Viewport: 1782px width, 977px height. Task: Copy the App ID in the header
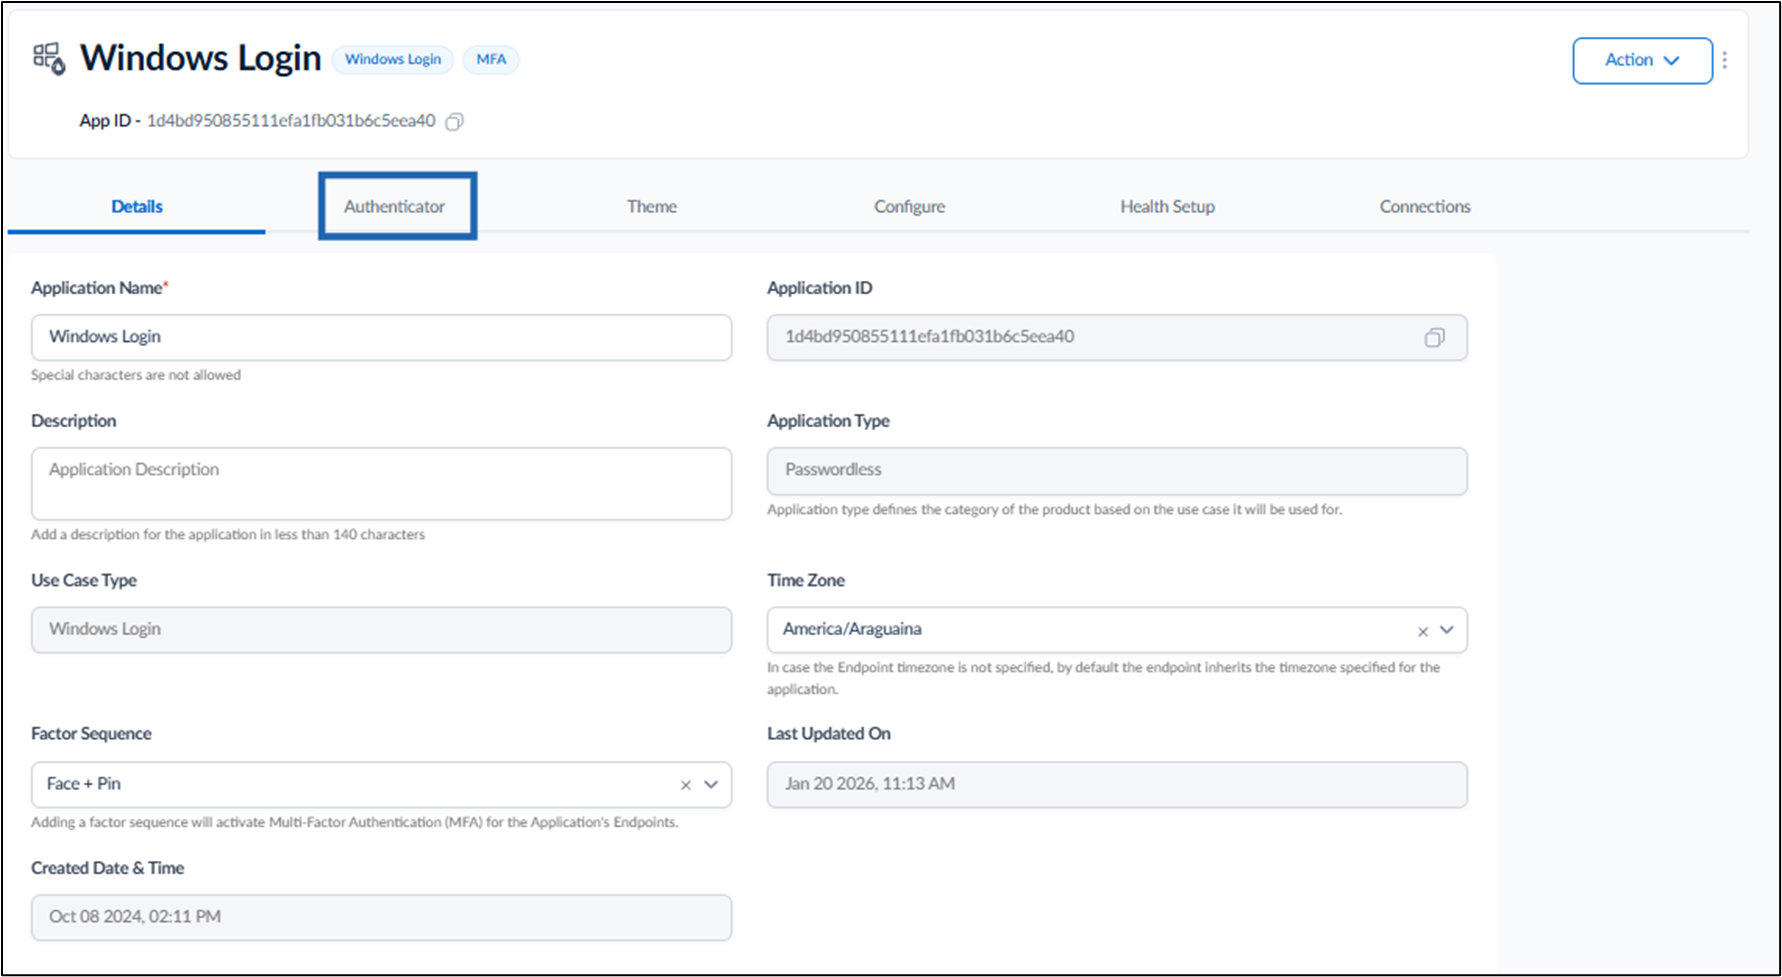[x=454, y=122]
